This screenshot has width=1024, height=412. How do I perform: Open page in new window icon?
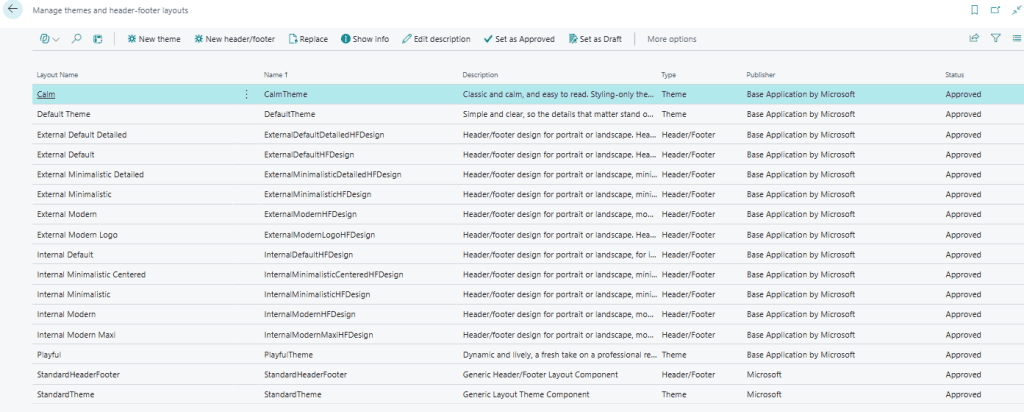(x=995, y=10)
